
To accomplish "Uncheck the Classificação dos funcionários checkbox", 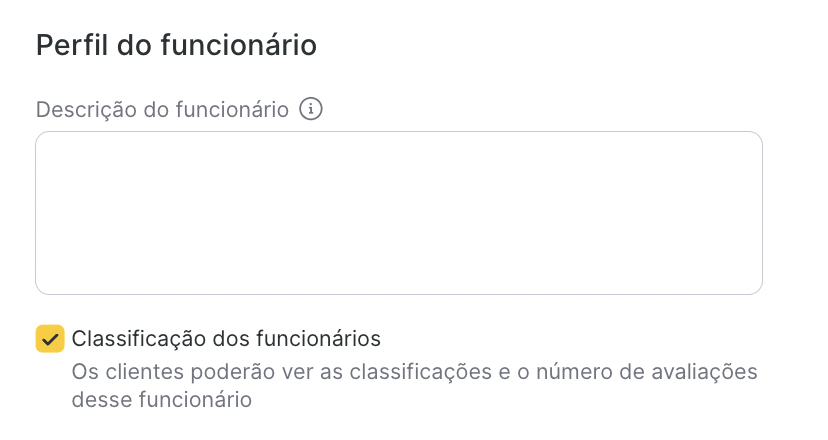I will (x=50, y=339).
